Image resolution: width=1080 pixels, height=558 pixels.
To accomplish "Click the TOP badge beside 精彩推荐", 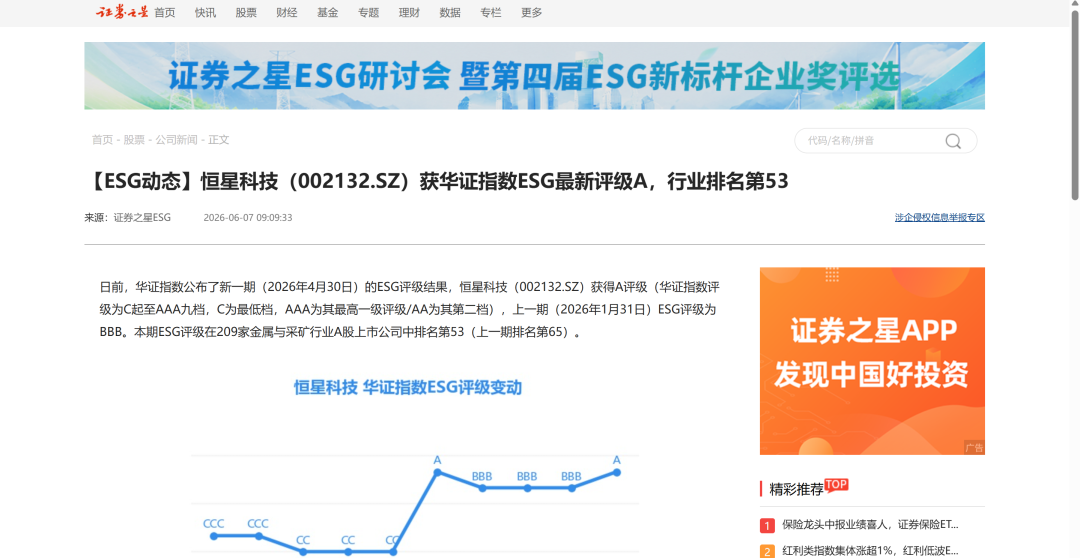I will 836,485.
